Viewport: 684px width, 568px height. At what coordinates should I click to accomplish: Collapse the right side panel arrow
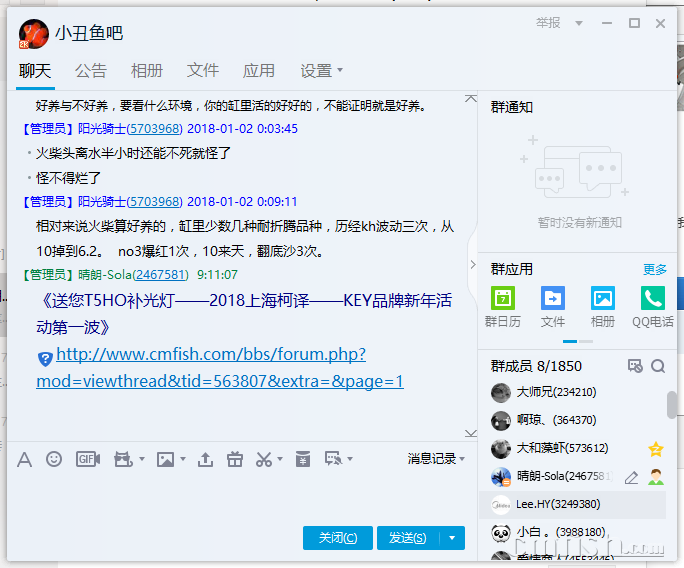click(473, 265)
